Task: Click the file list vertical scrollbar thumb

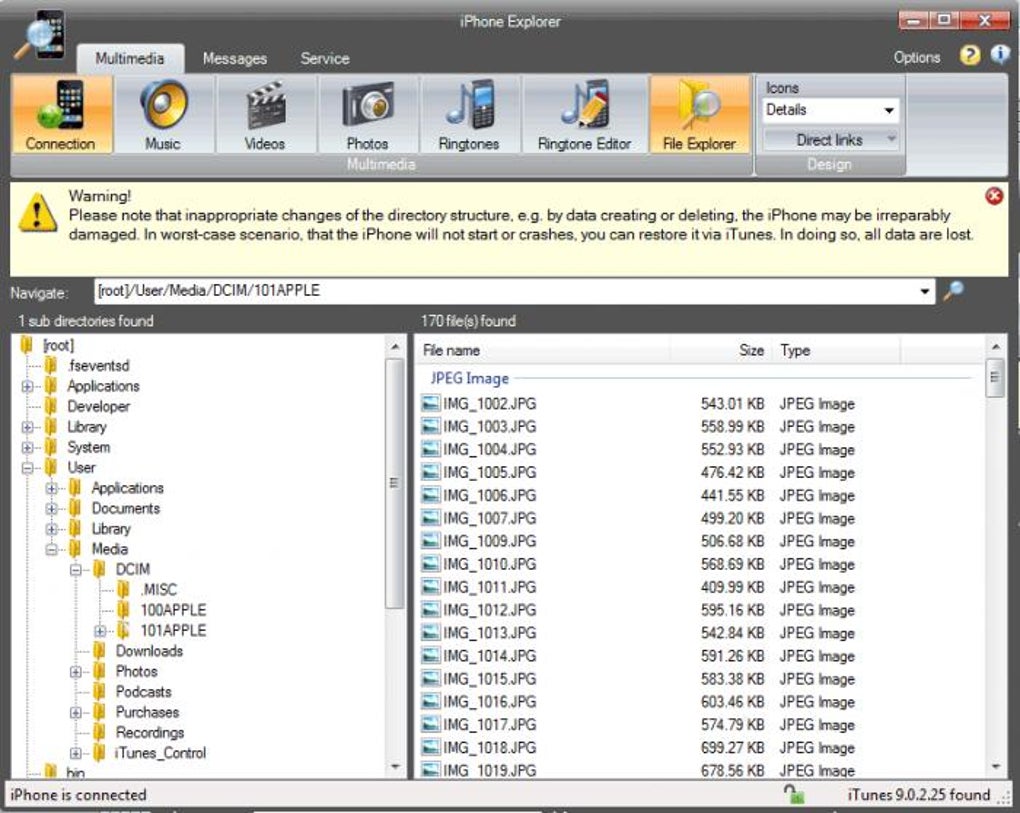Action: pos(995,377)
